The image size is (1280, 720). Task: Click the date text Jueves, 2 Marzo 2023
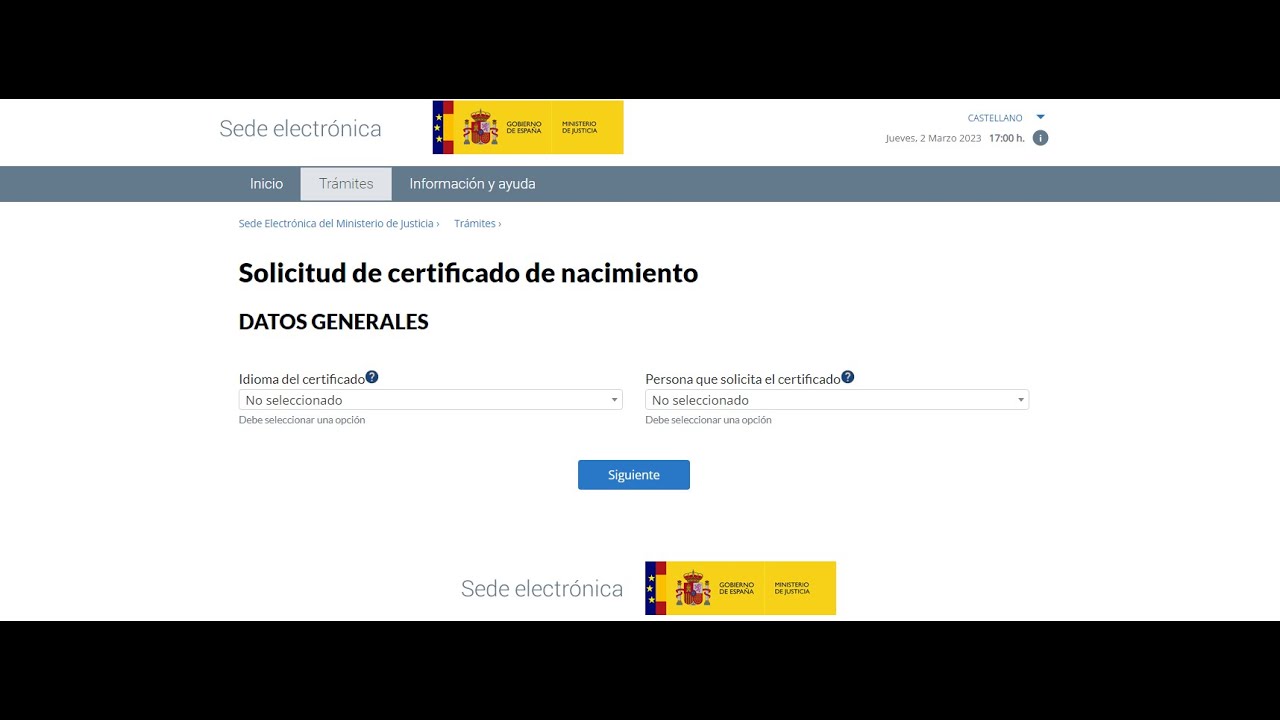[933, 138]
